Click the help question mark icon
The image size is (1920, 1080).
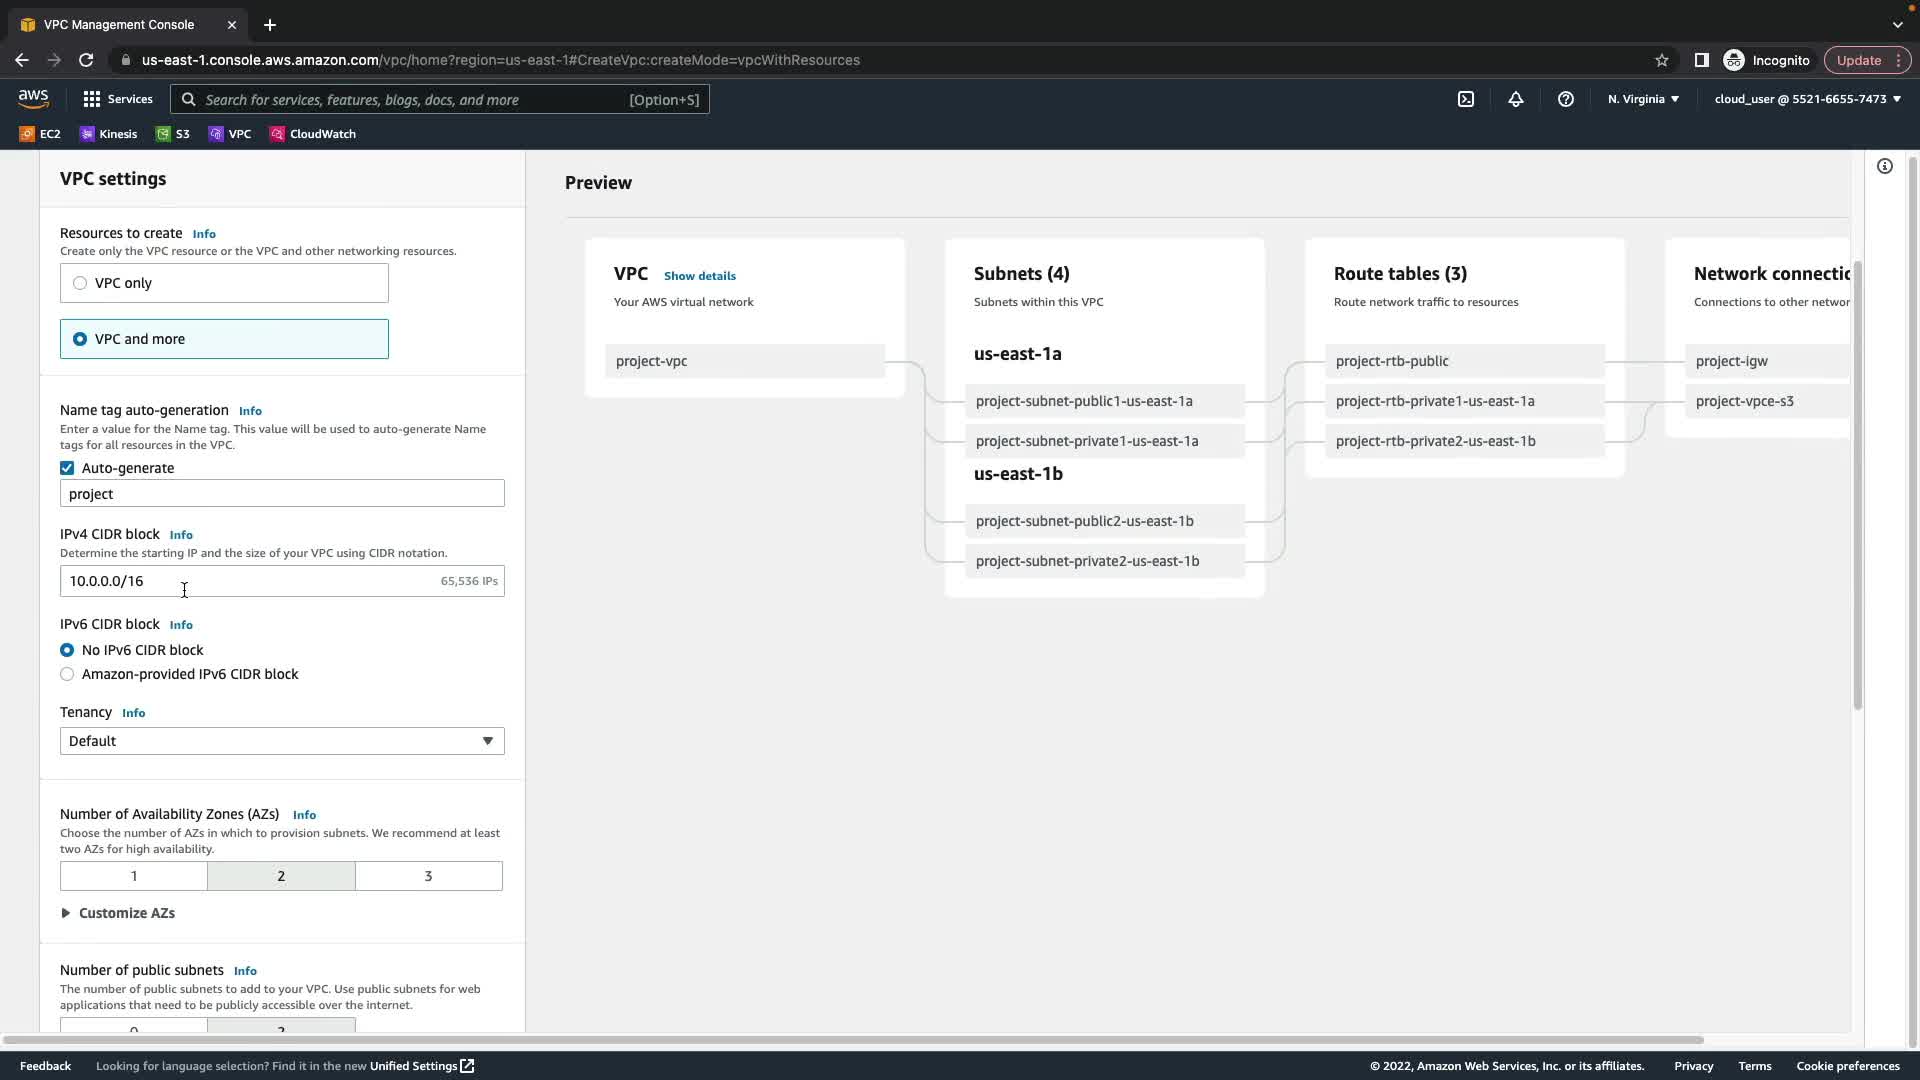click(1566, 99)
